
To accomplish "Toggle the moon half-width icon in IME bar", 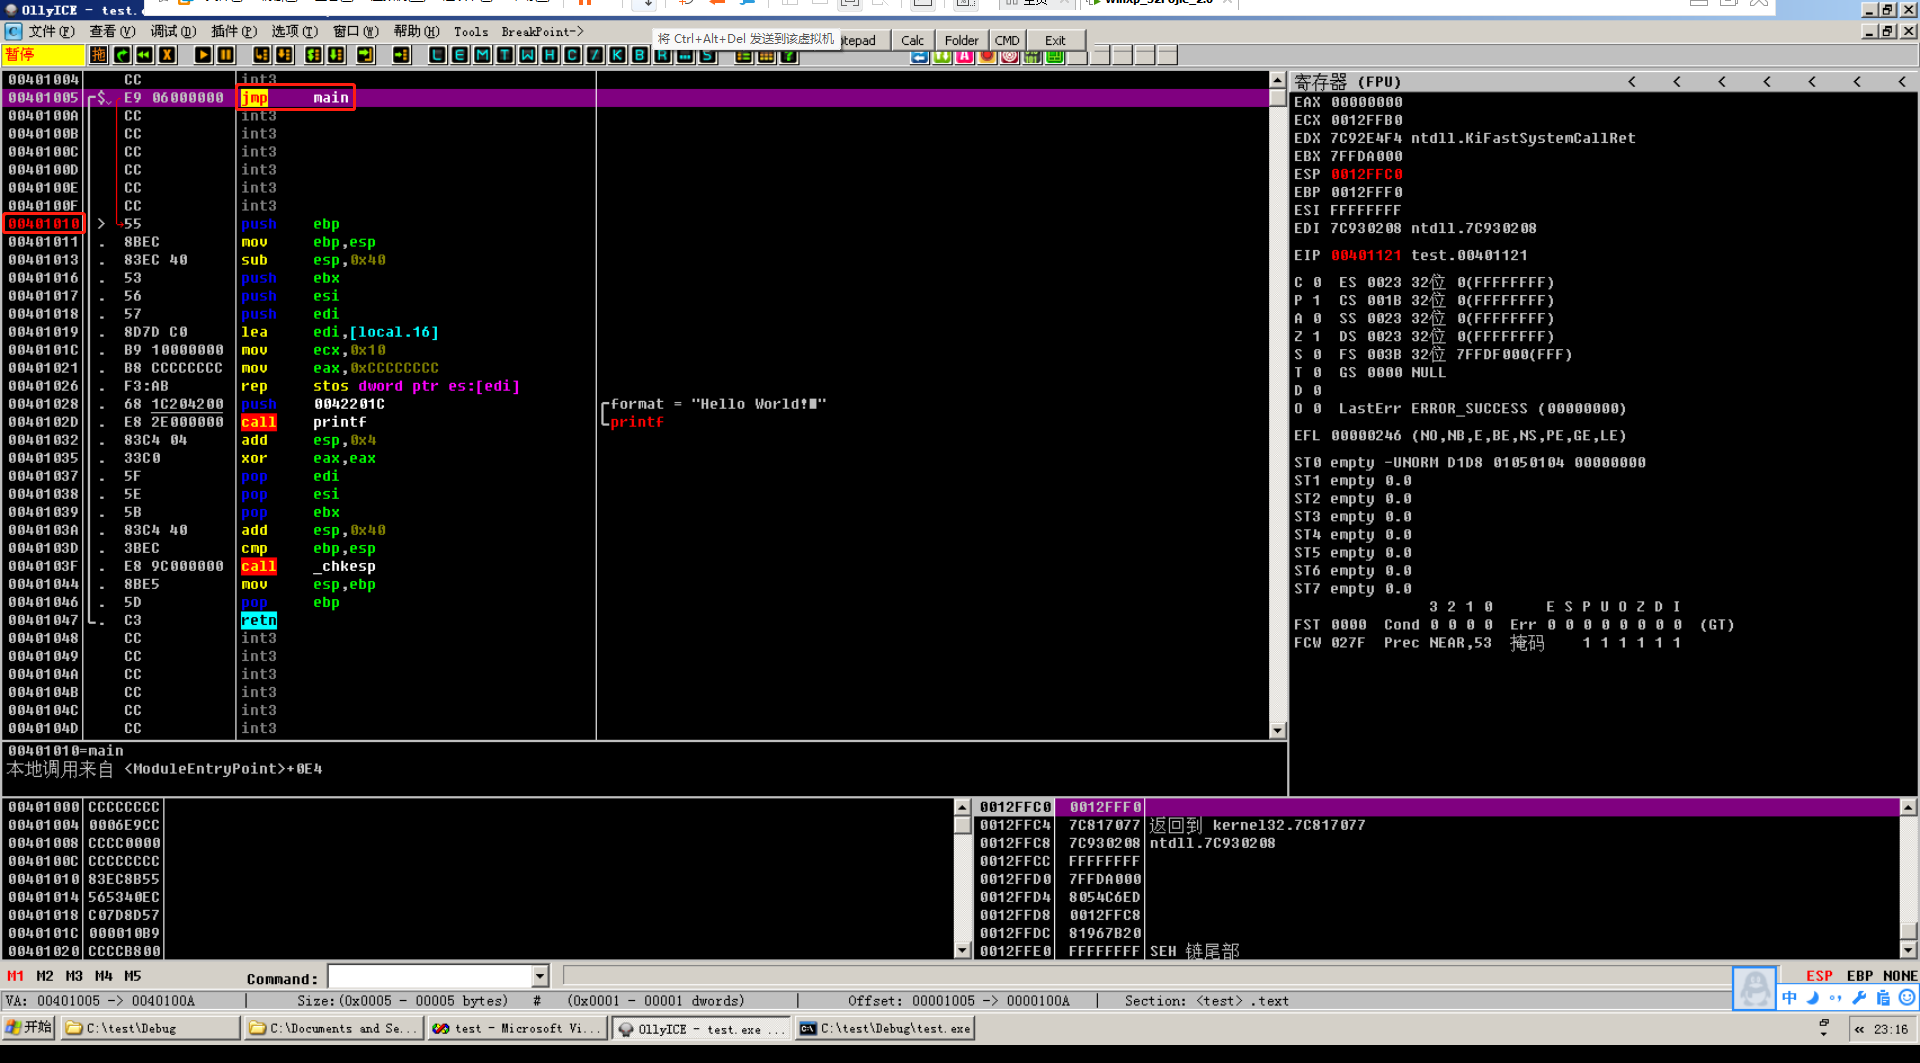I will click(x=1812, y=998).
